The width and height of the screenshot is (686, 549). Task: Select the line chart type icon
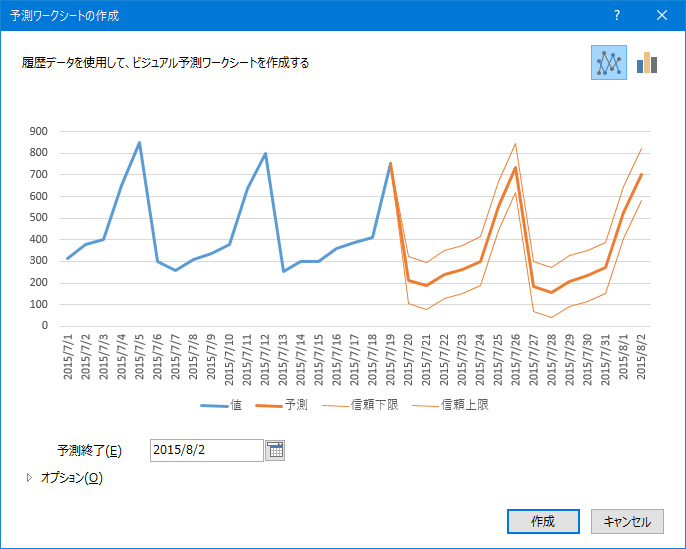608,63
